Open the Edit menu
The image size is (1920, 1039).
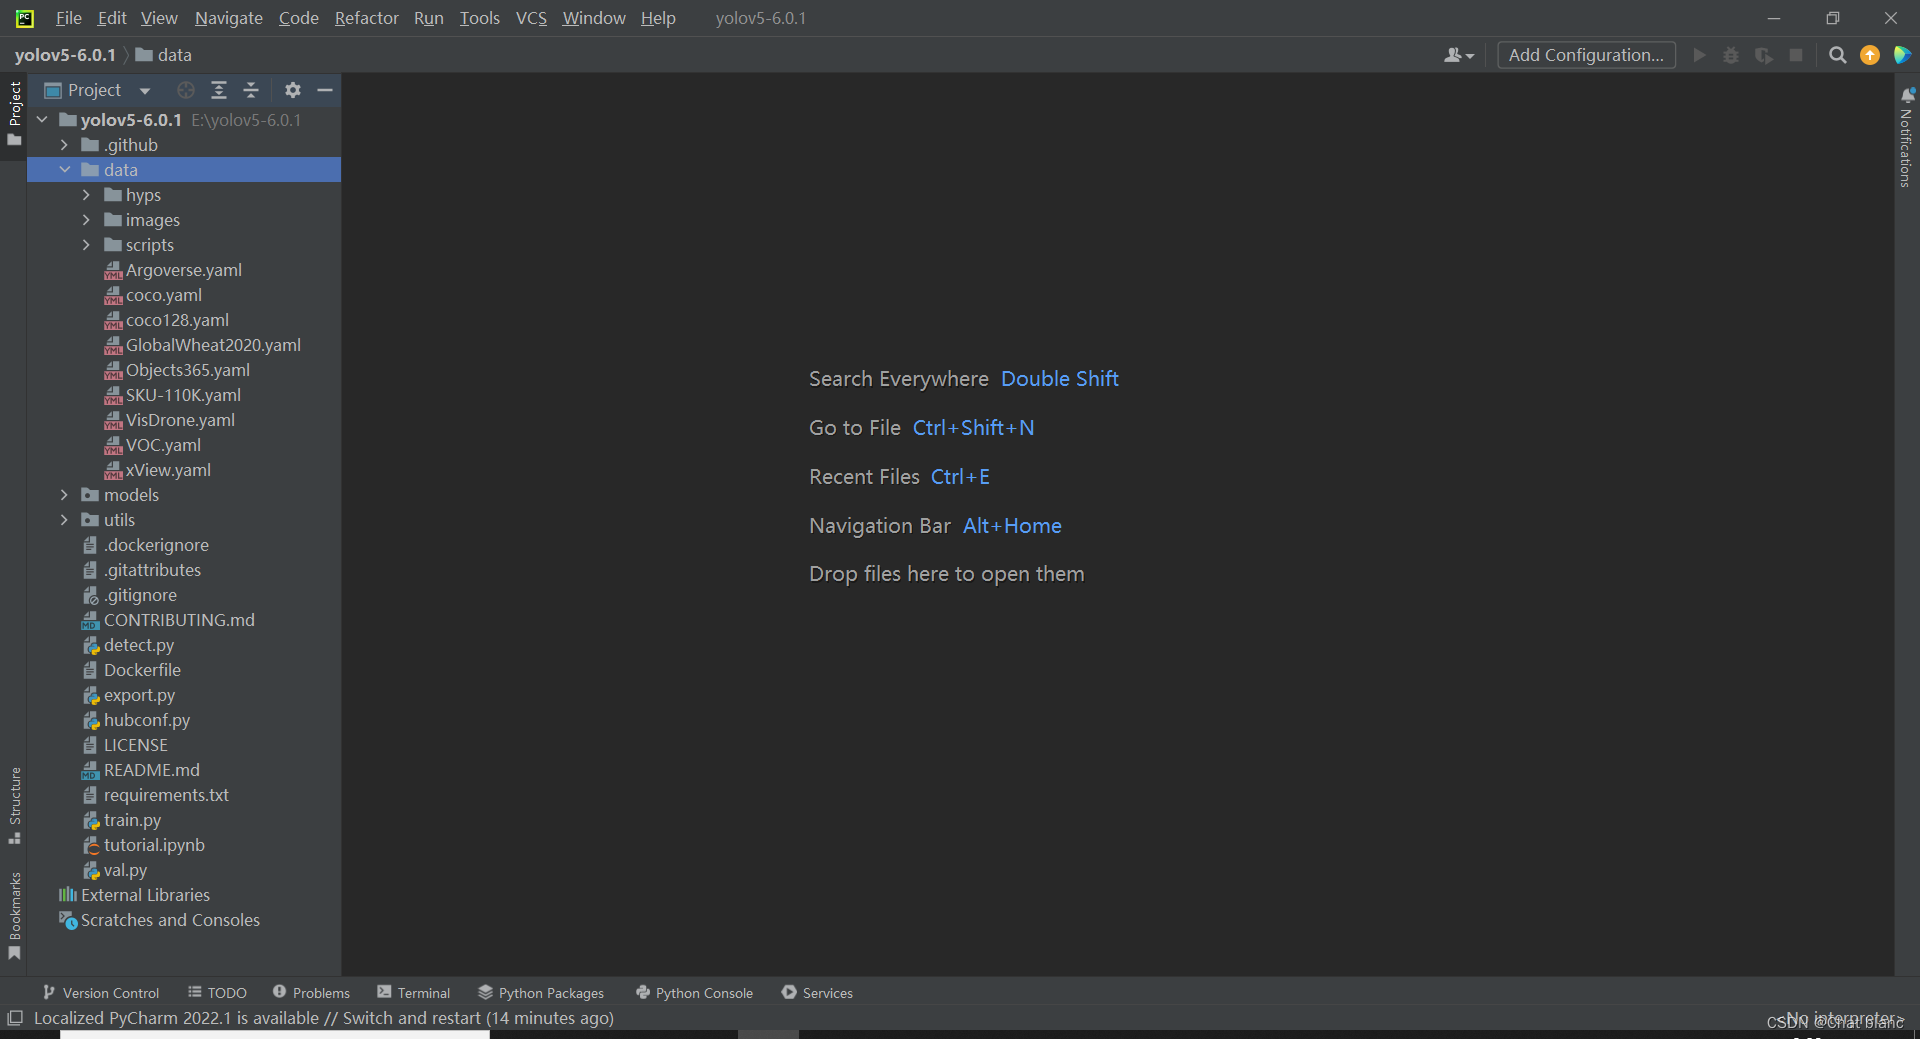pyautogui.click(x=112, y=18)
